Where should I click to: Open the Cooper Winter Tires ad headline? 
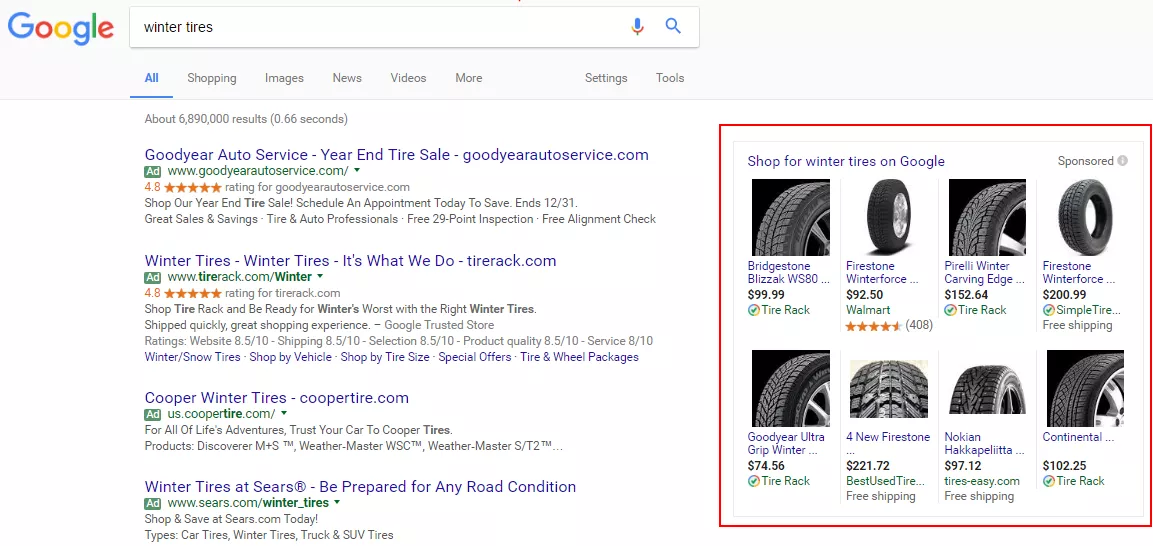(276, 398)
